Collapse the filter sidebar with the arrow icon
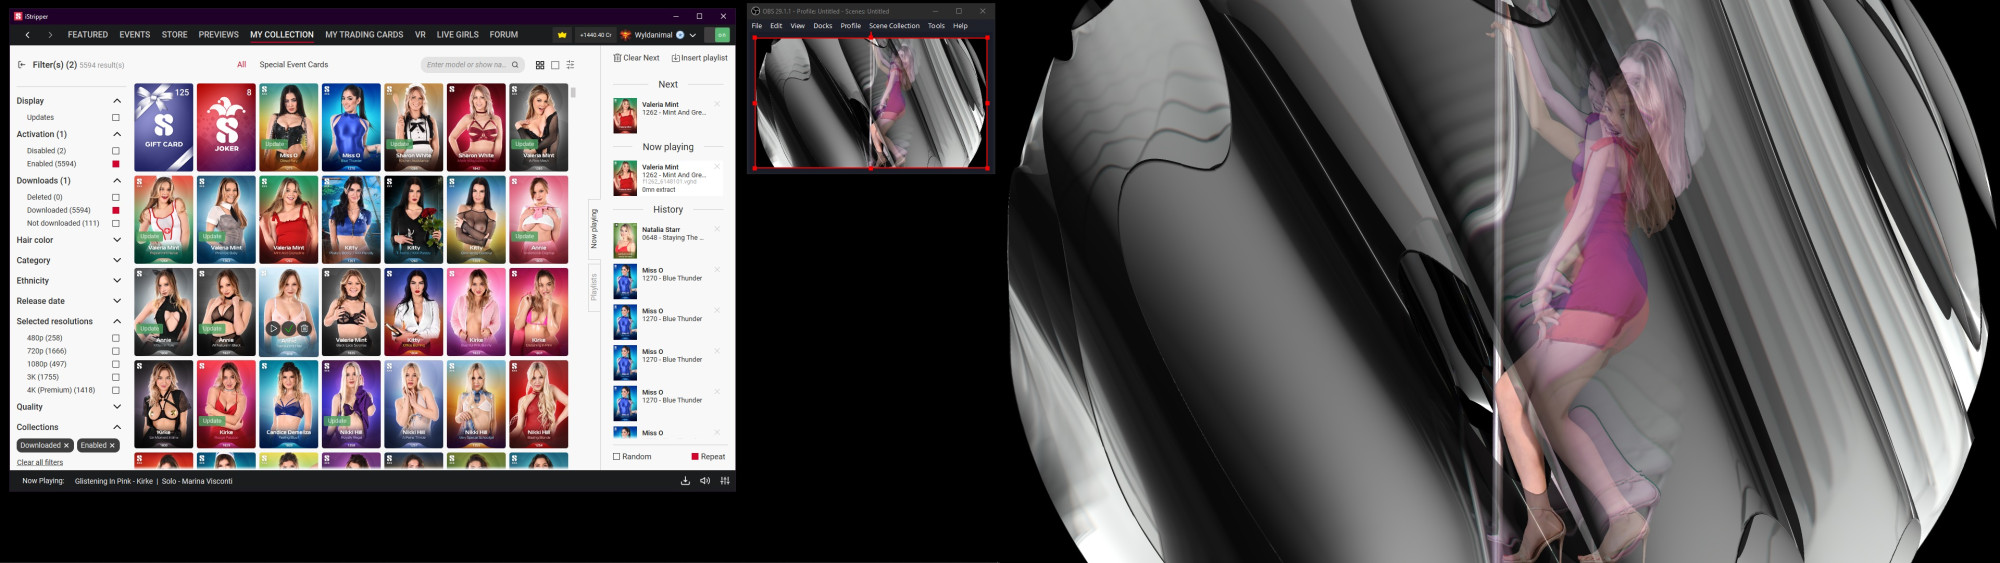 click(x=21, y=65)
